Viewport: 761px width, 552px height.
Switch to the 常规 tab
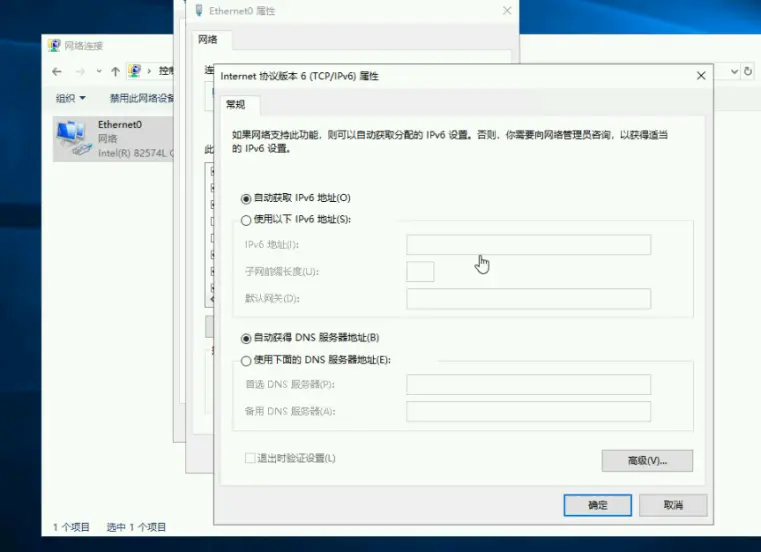coord(237,104)
